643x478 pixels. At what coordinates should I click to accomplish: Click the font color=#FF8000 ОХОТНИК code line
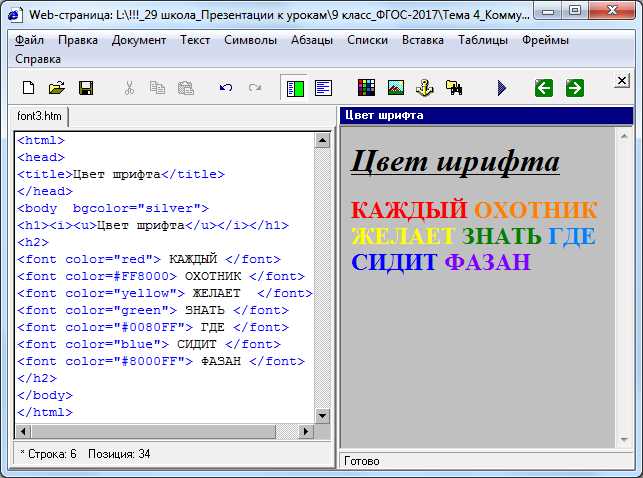pyautogui.click(x=161, y=277)
